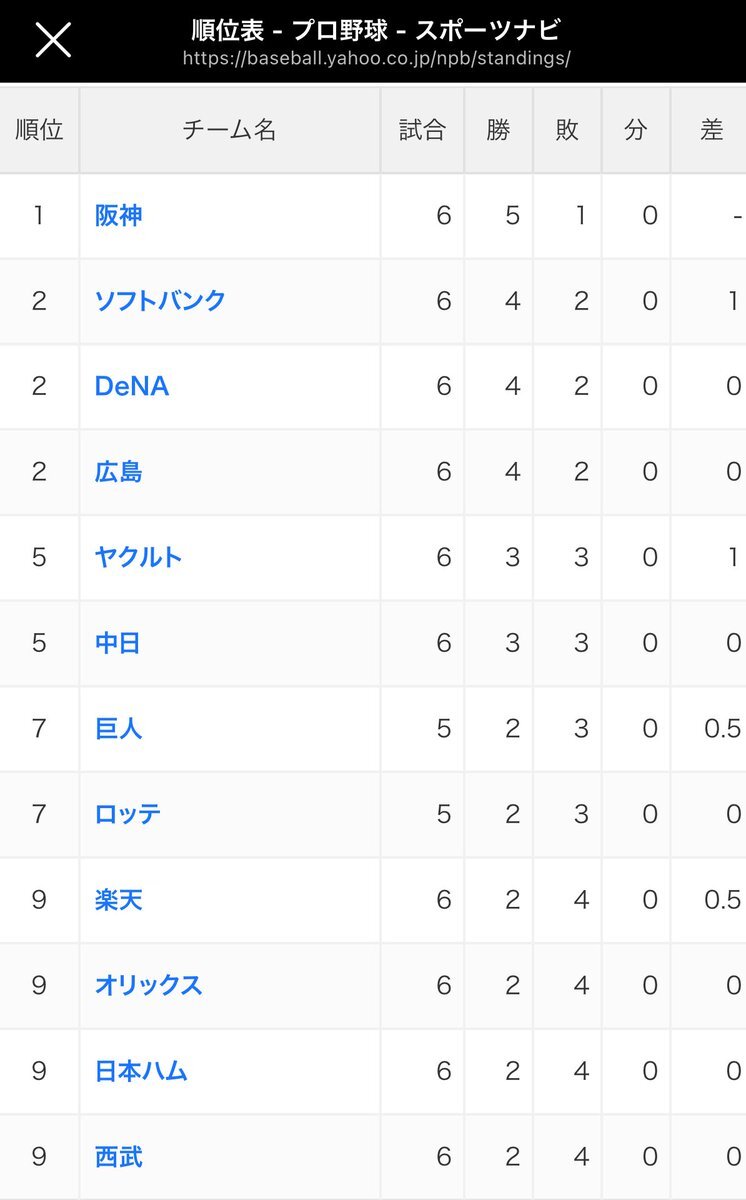Open the ソフトバンク team link

(160, 301)
